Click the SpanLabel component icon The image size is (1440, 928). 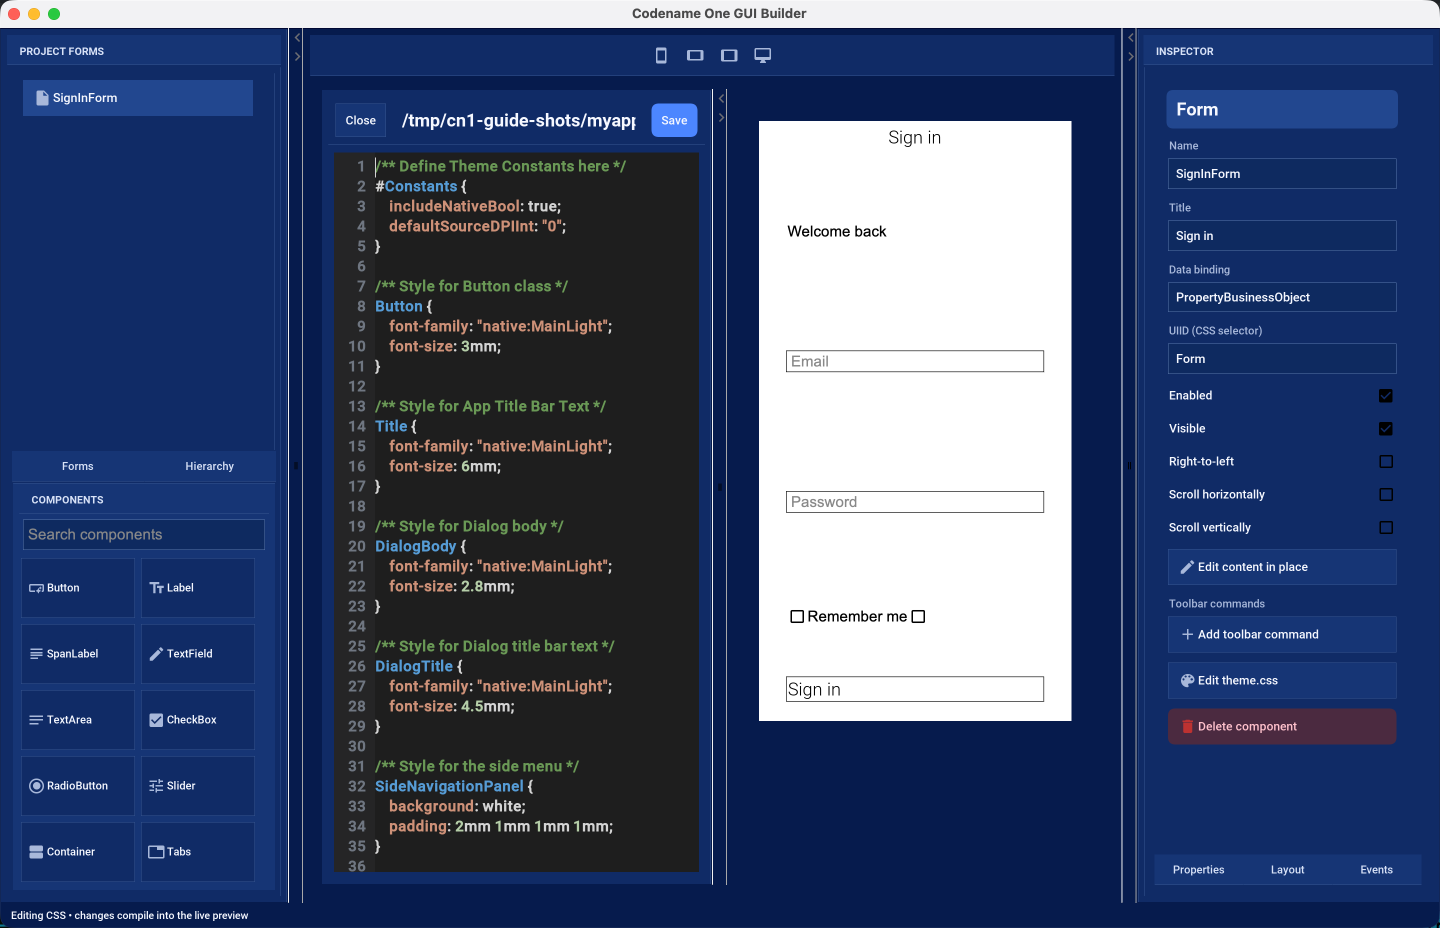click(x=36, y=654)
